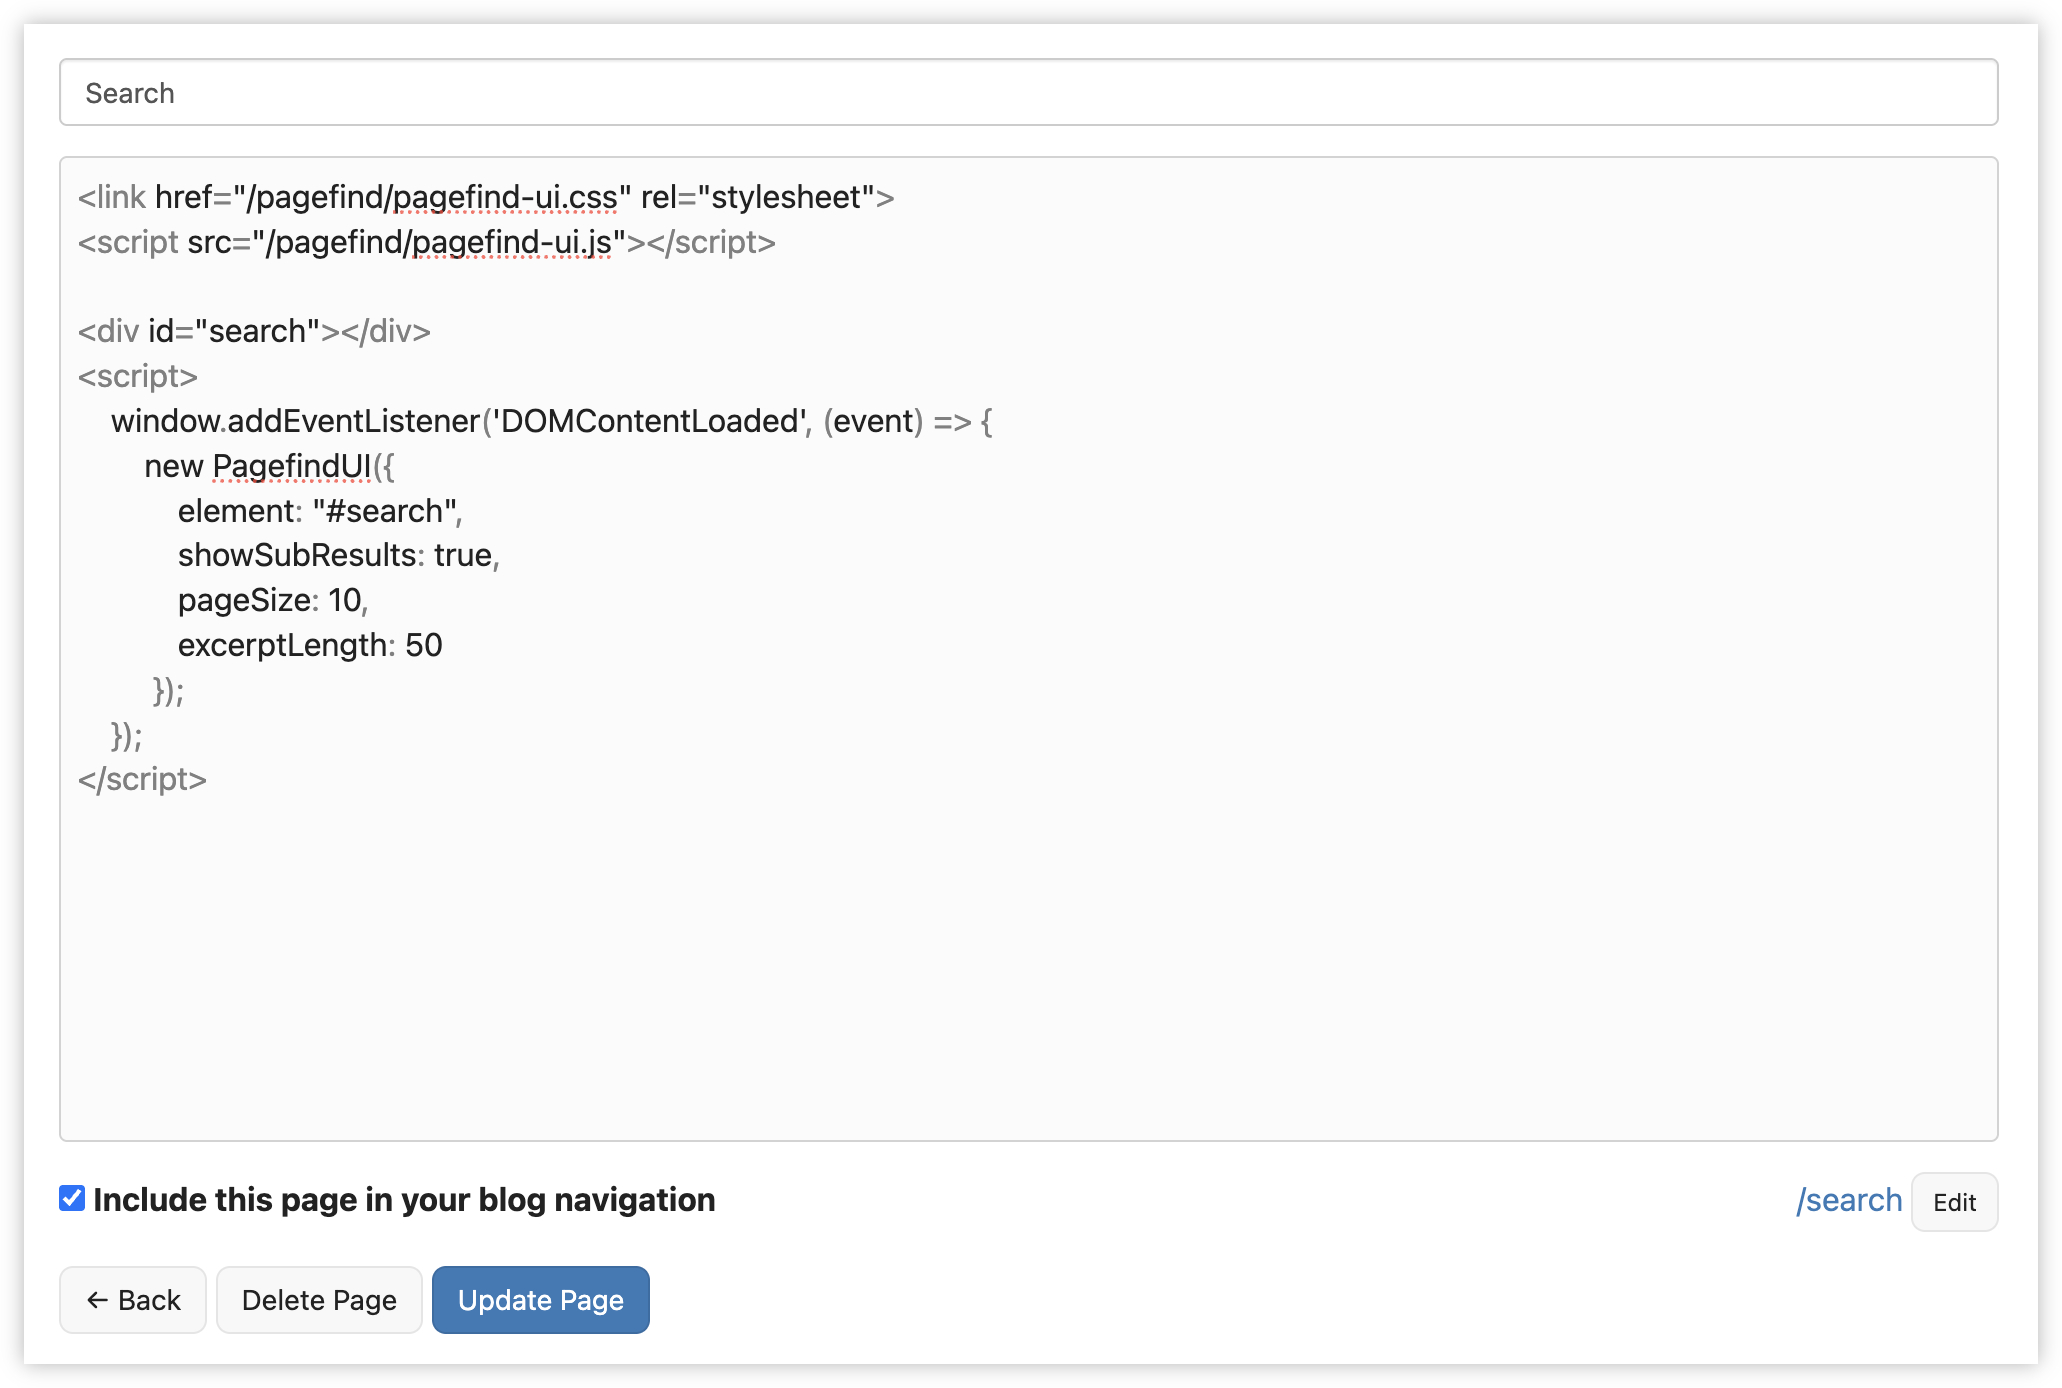The width and height of the screenshot is (2062, 1388).
Task: Click the Update Page button
Action: (540, 1299)
